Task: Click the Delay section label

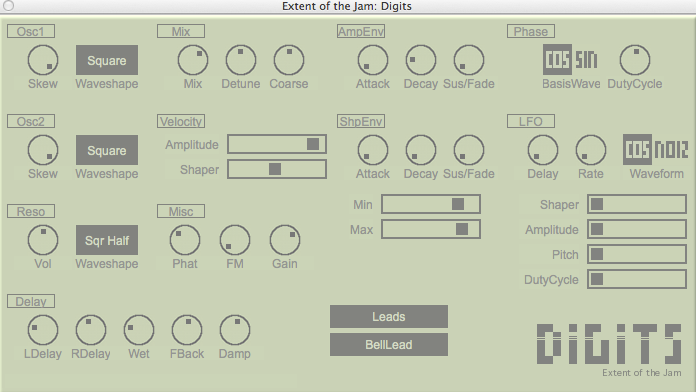Action: click(x=31, y=301)
